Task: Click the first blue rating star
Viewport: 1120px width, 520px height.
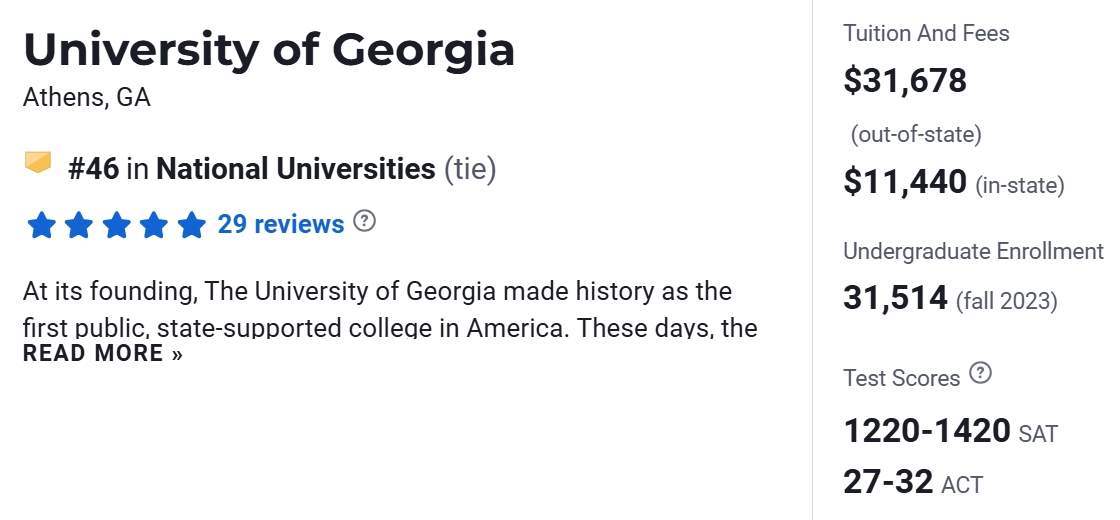Action: pos(41,225)
